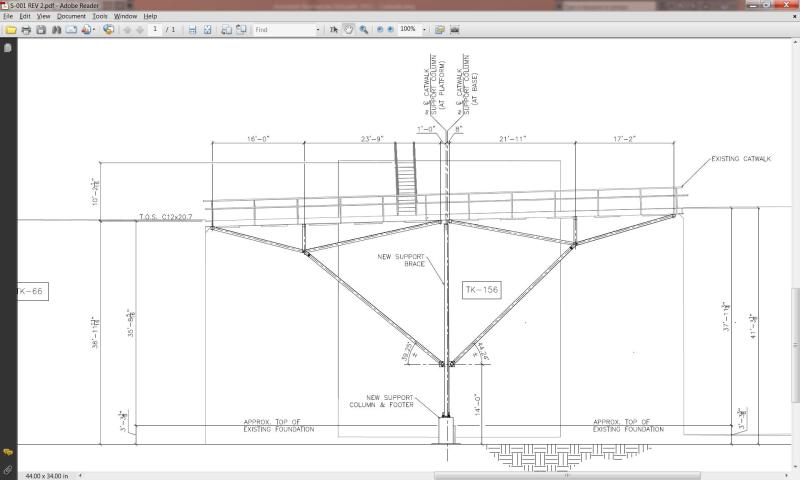Save a copy using floppy disk icon
Image resolution: width=800 pixels, height=480 pixels.
[x=41, y=30]
